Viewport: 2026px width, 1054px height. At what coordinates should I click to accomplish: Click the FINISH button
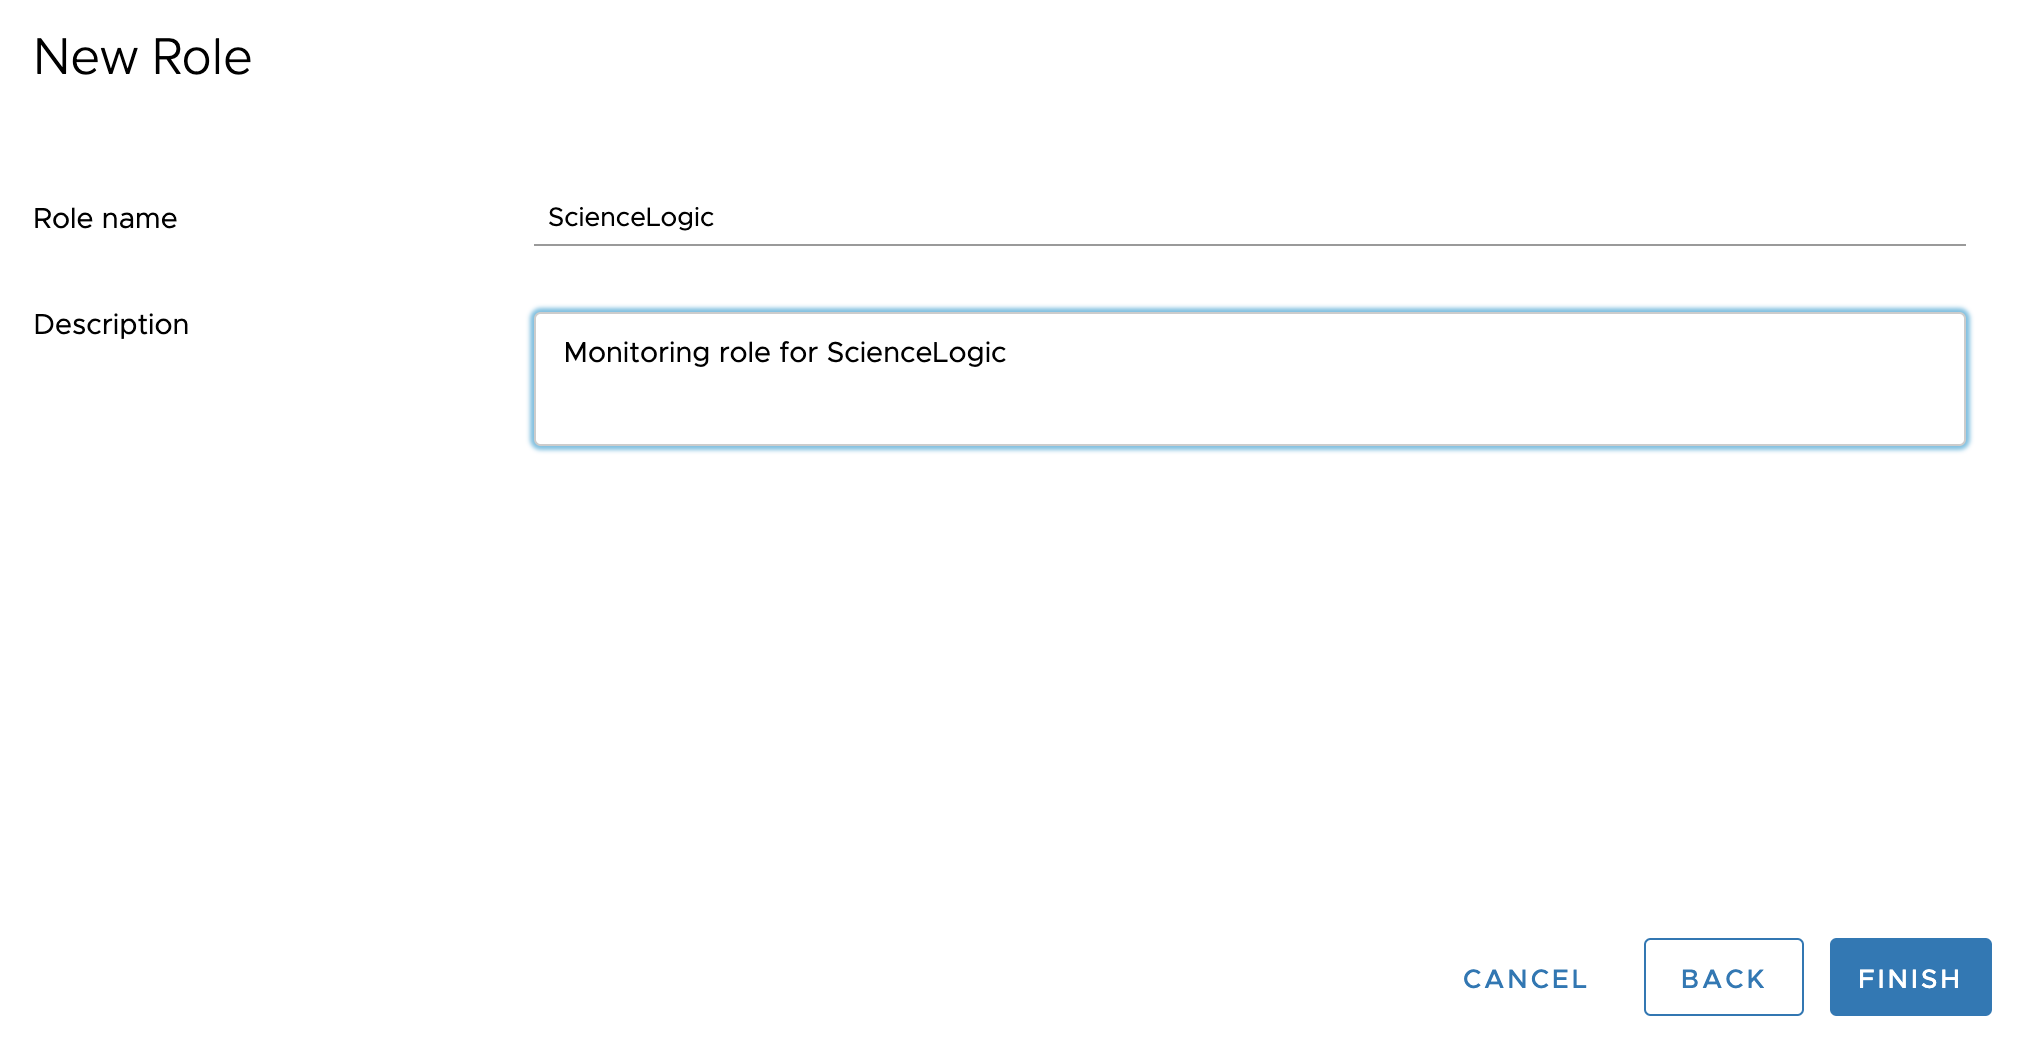pyautogui.click(x=1909, y=977)
